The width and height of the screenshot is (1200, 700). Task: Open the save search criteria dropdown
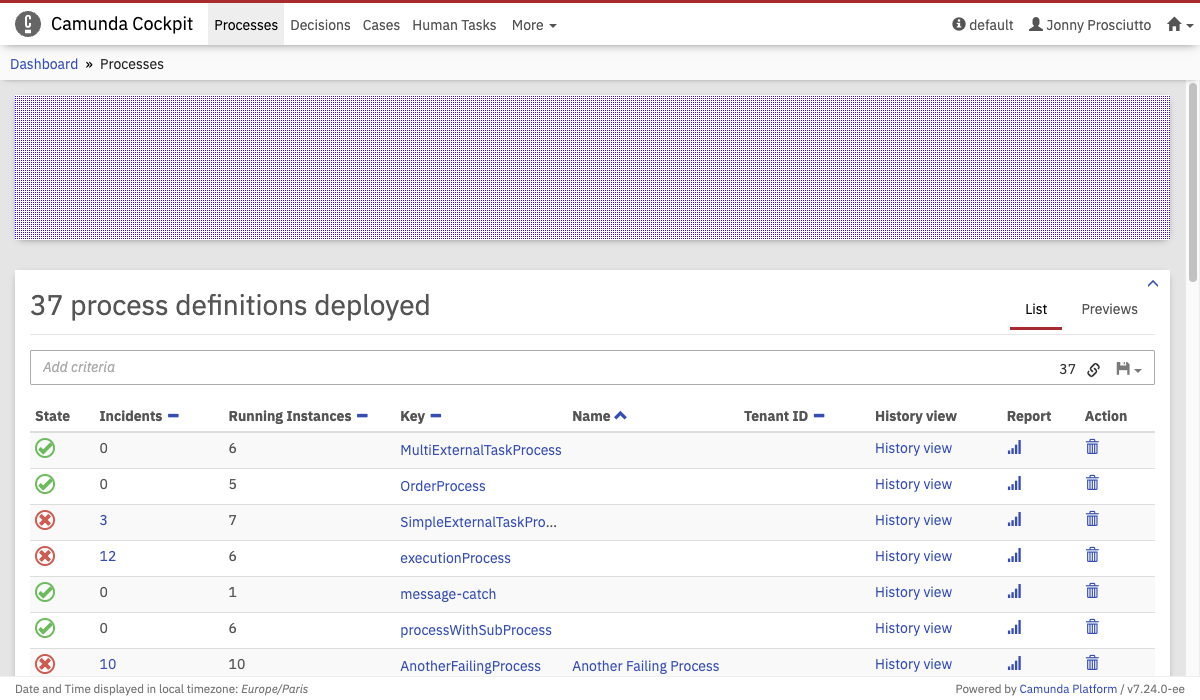coord(1128,369)
